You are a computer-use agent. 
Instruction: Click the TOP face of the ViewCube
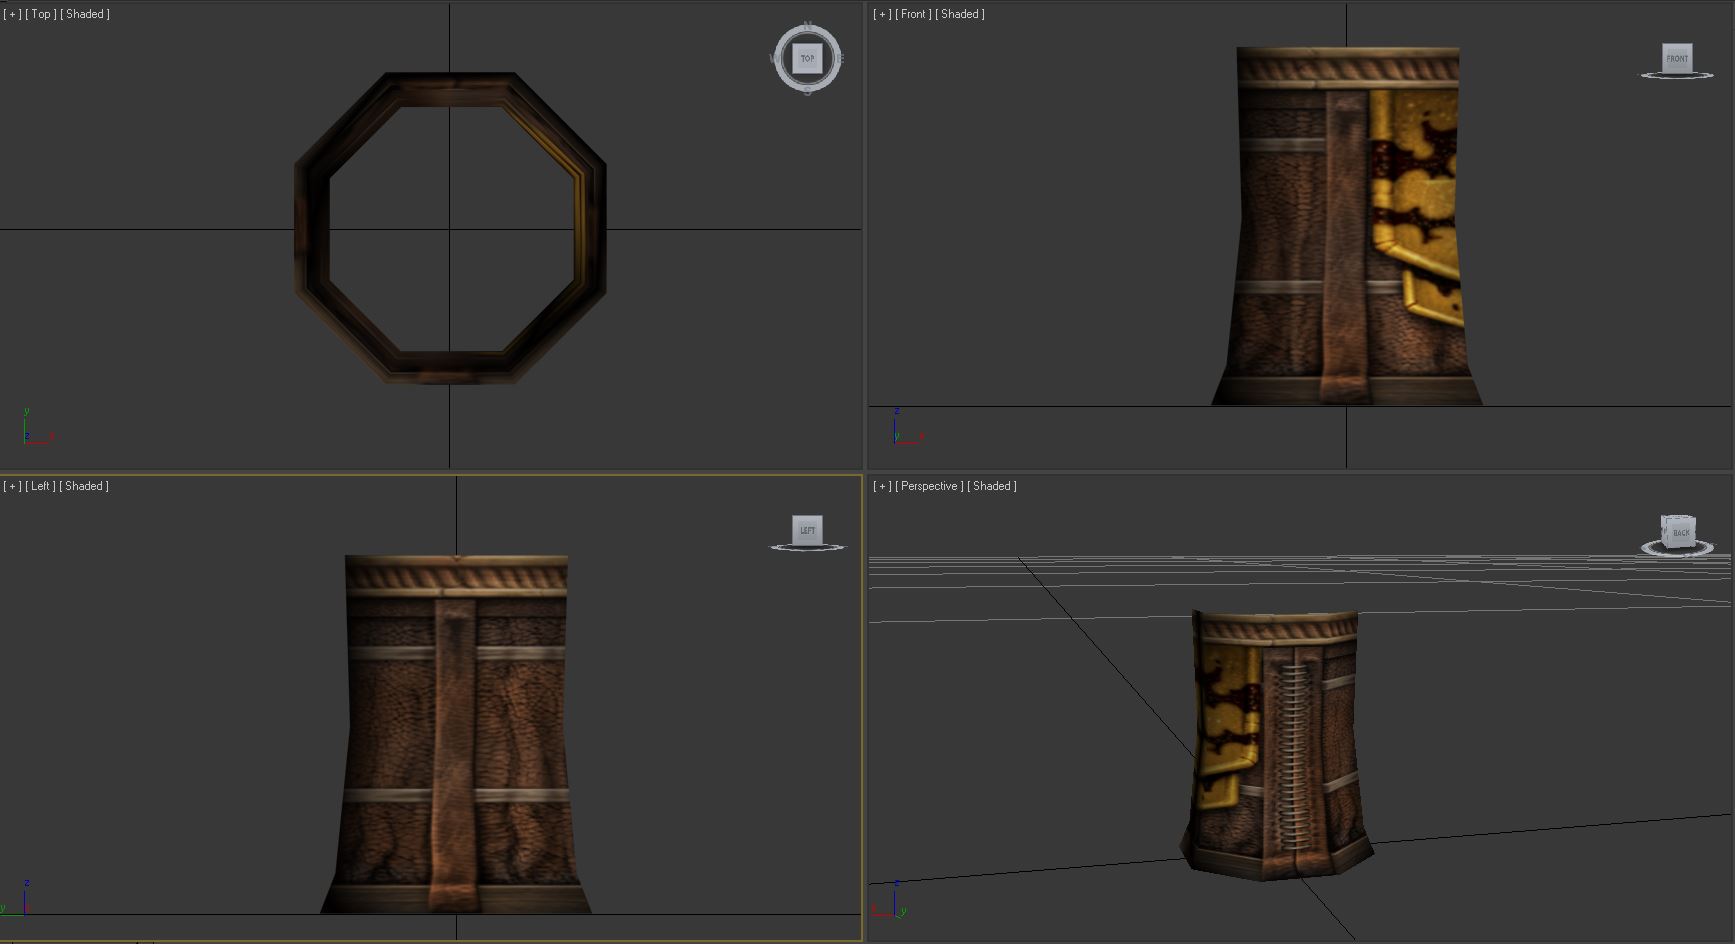(807, 59)
